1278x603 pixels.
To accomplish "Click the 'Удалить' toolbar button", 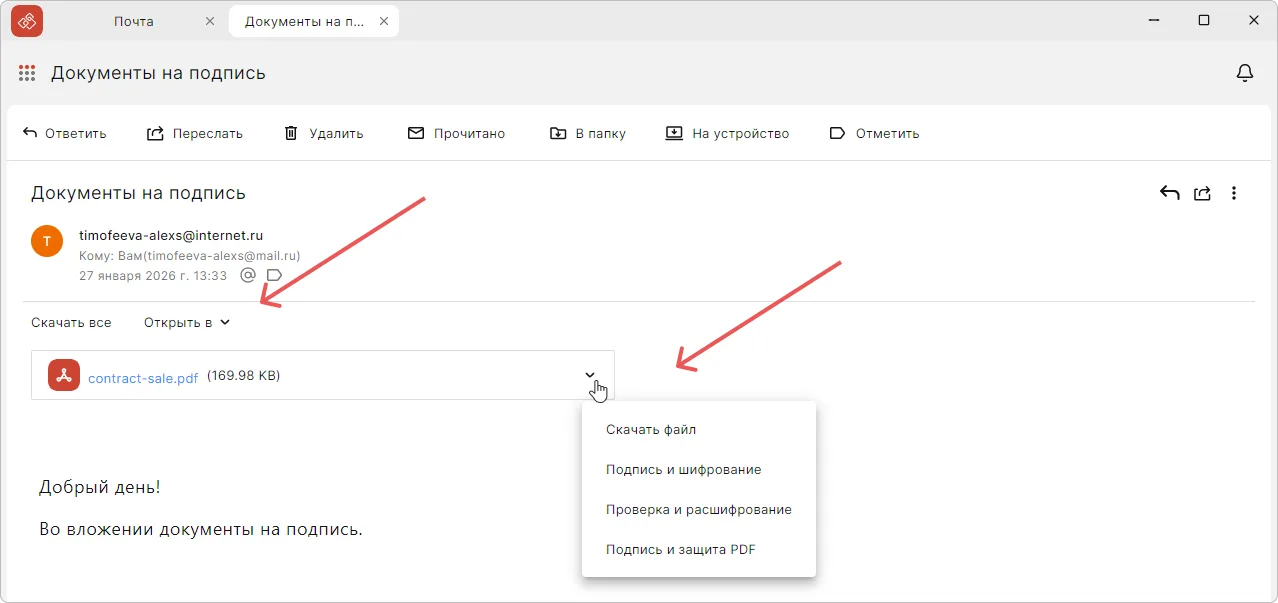I will click(324, 133).
